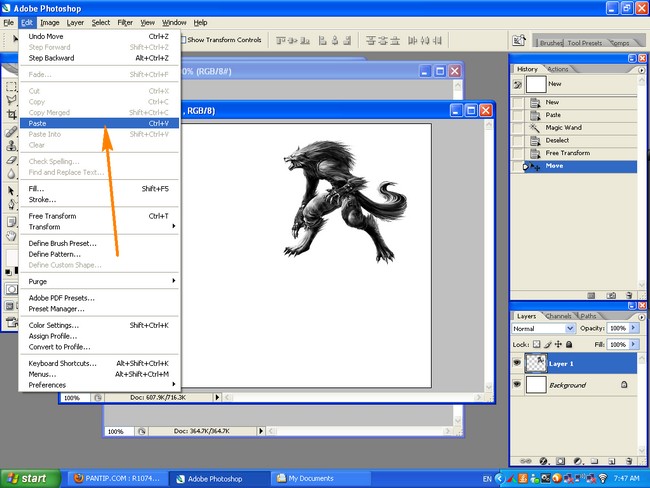Hide the Background layer eye icon

click(517, 384)
